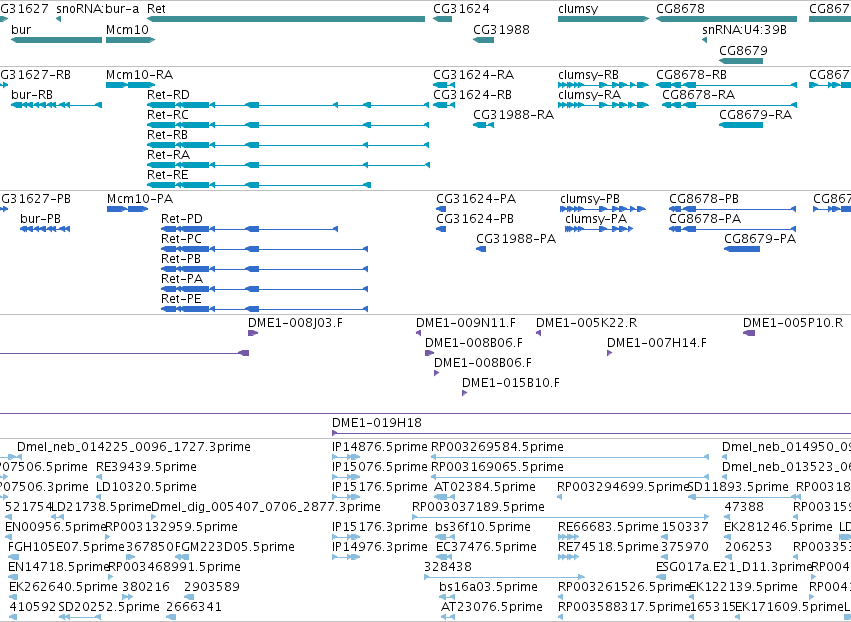
Task: Open protein label 'clumsy-PA'
Action: pyautogui.click(x=596, y=219)
